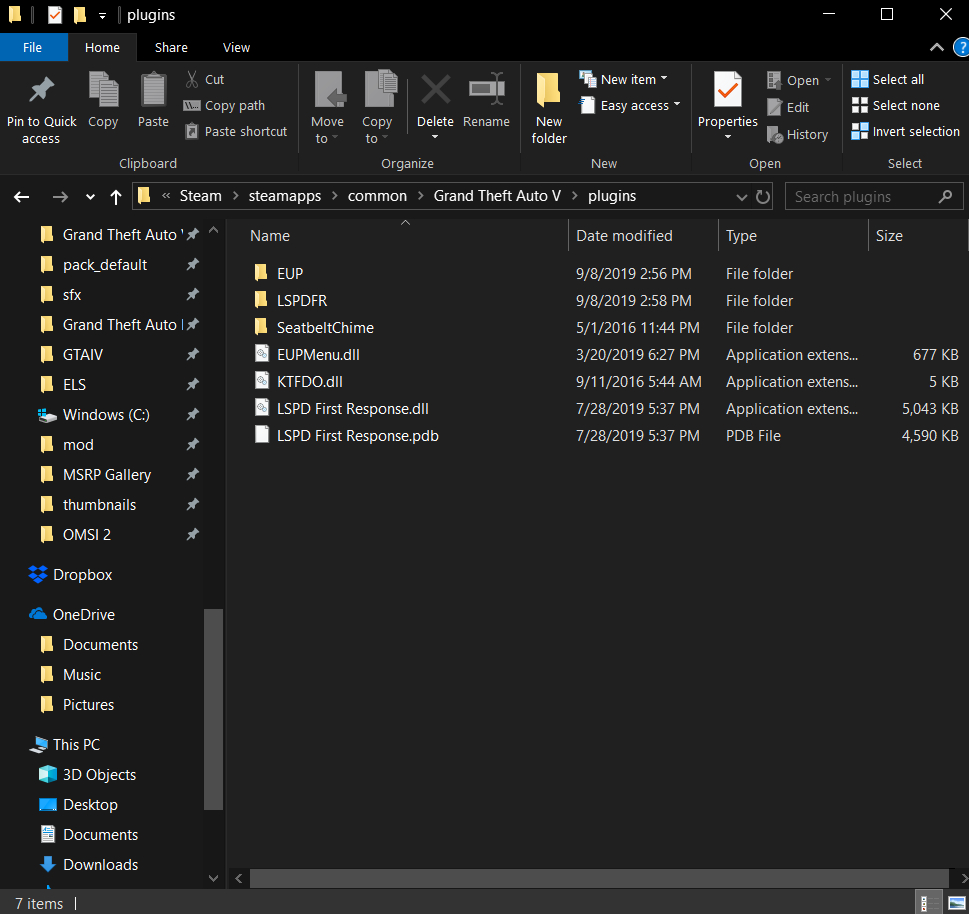Click the Search plugins field
This screenshot has width=969, height=914.
click(874, 197)
